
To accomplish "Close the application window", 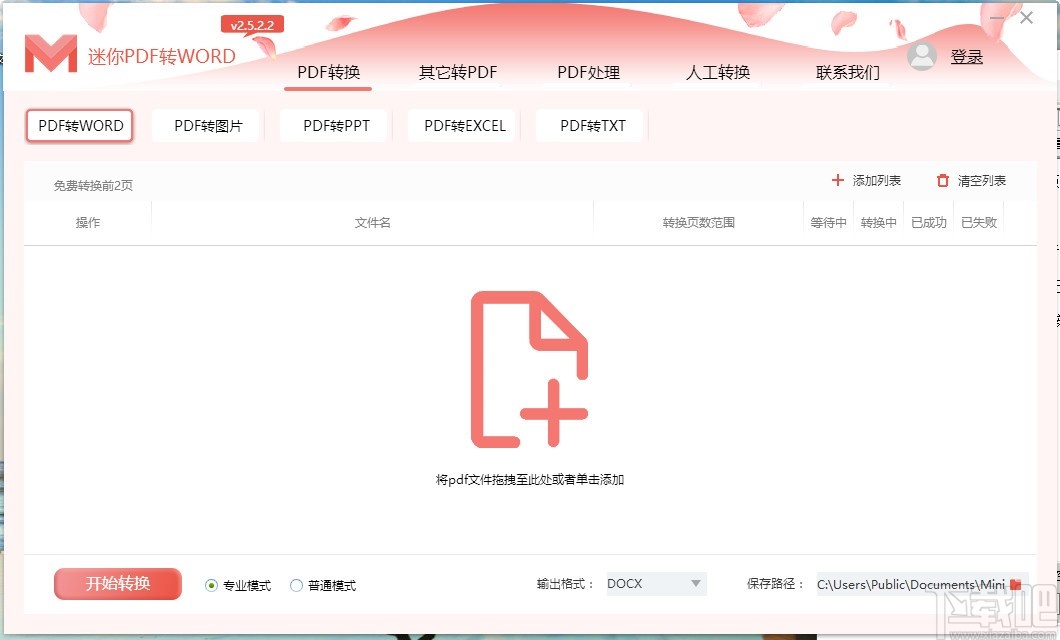I will click(1026, 18).
